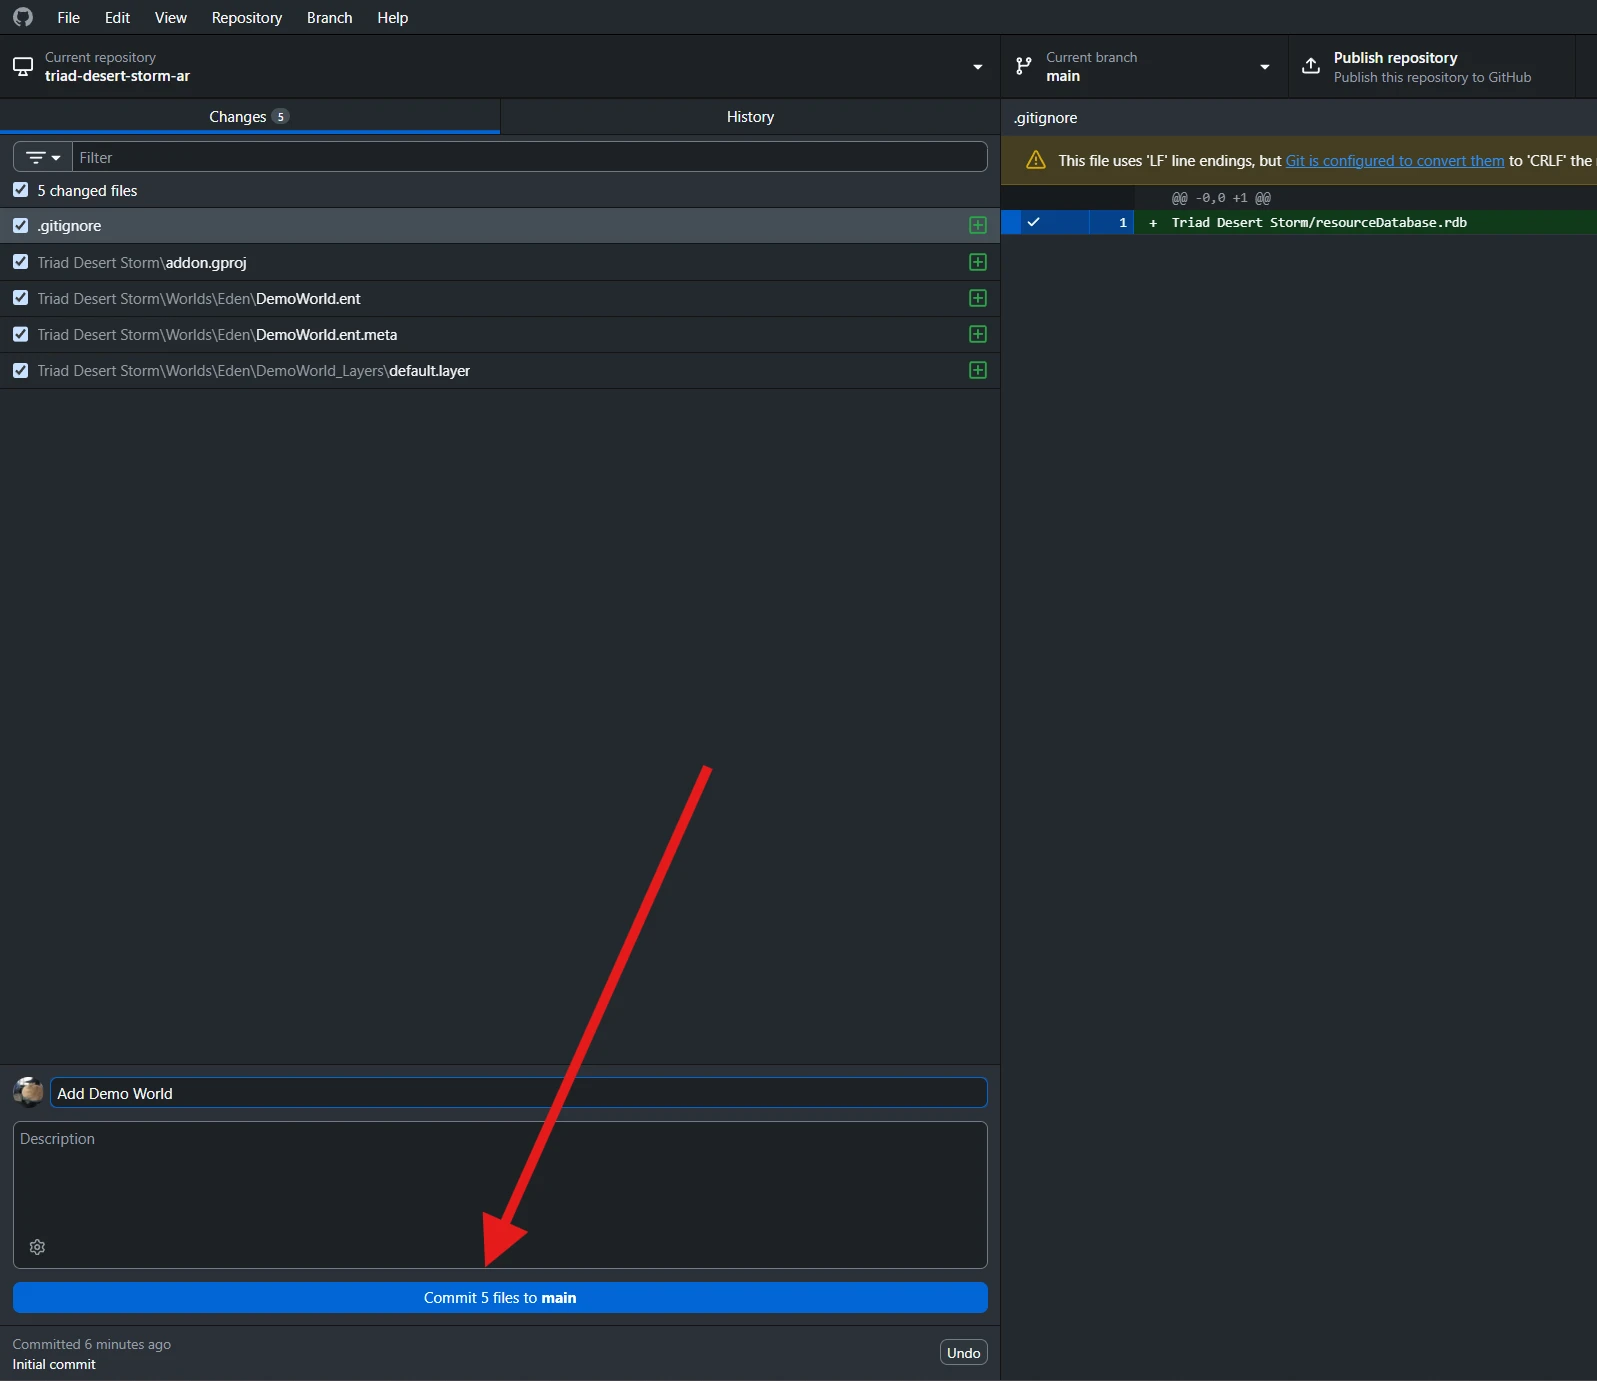The height and width of the screenshot is (1381, 1597).
Task: Click Commit 5 files to main button
Action: 500,1297
